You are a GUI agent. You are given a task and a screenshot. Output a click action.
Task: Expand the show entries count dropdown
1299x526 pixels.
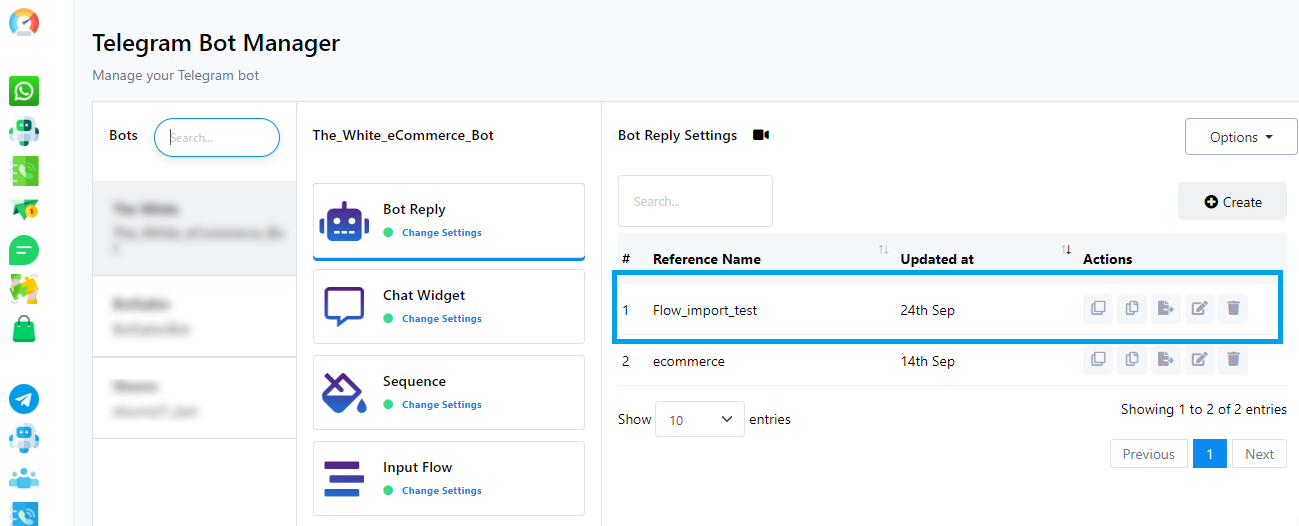(699, 420)
